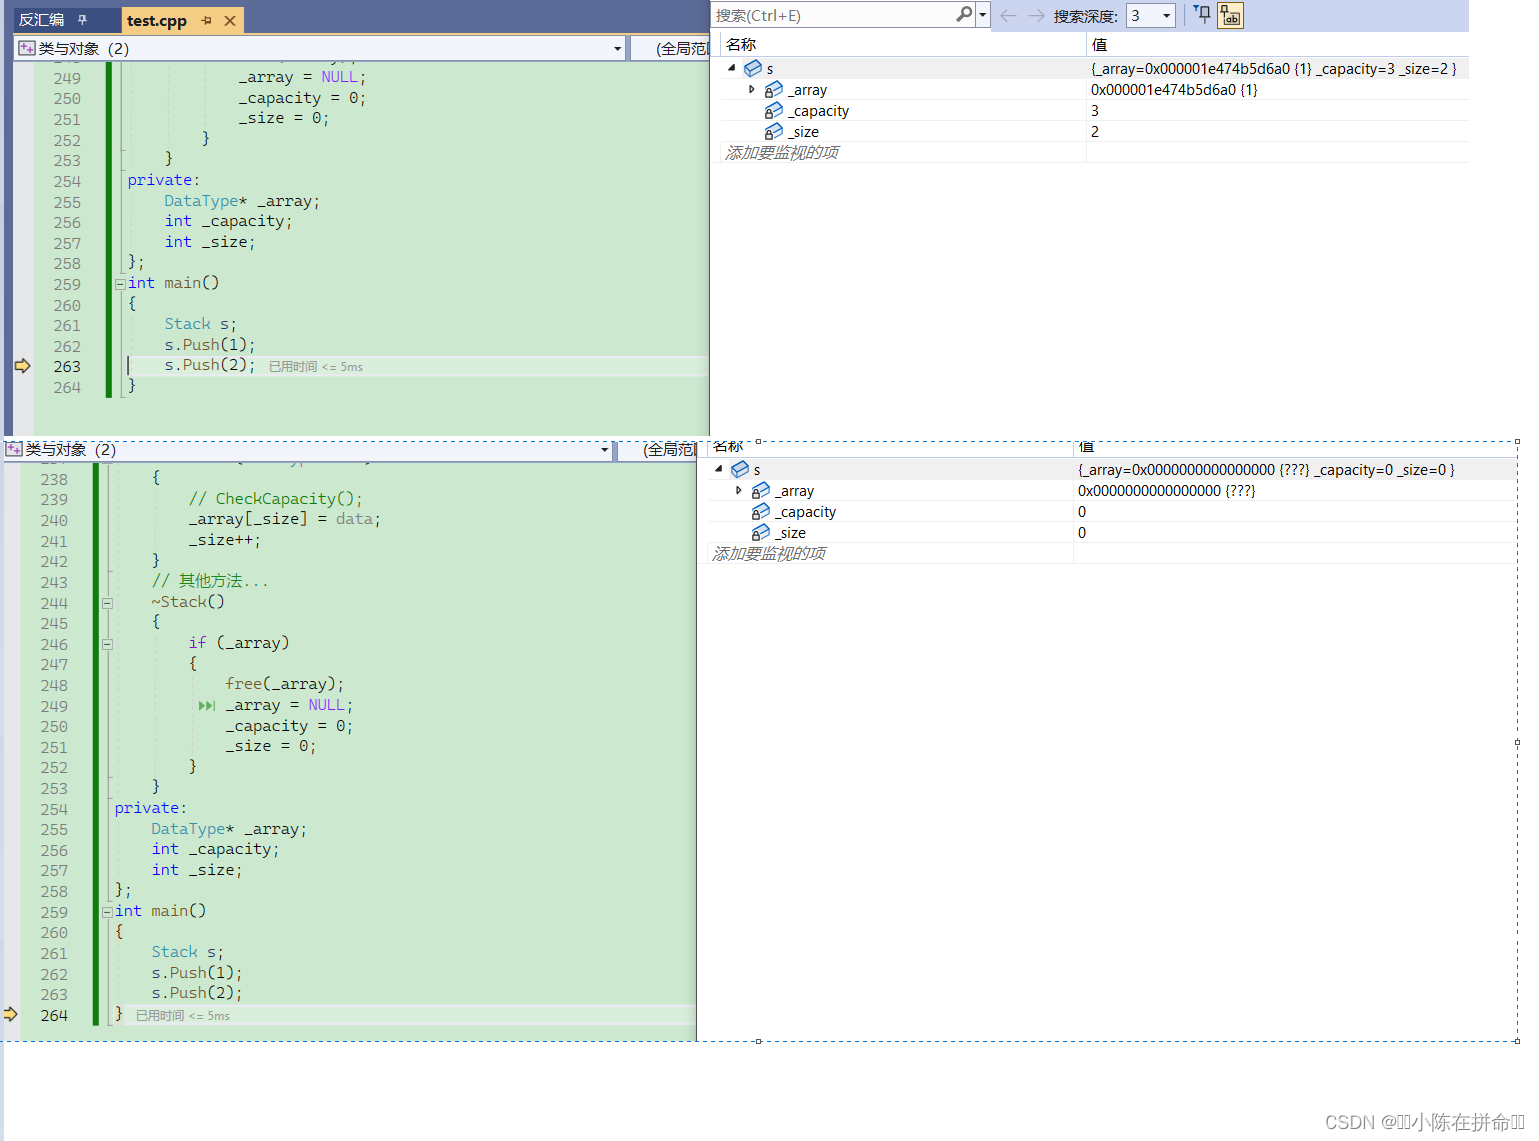Click the 值 column header in upper watch
This screenshot has height=1141, width=1539.
1099,44
